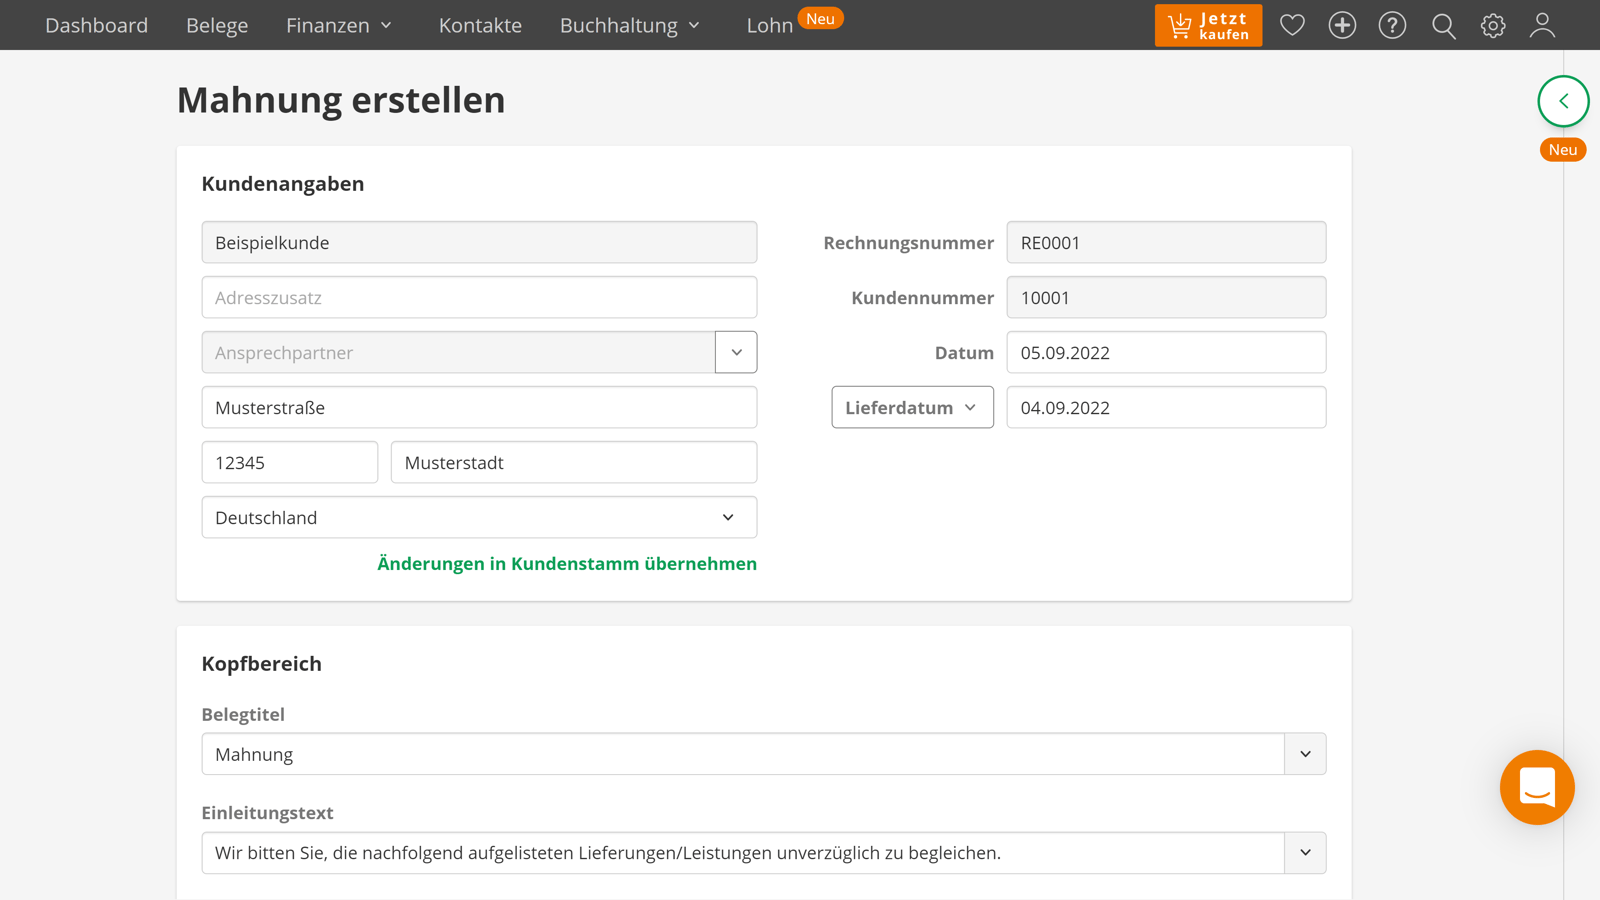Click the Rechnungsnummer field RE0001
Viewport: 1600px width, 900px height.
[1166, 242]
